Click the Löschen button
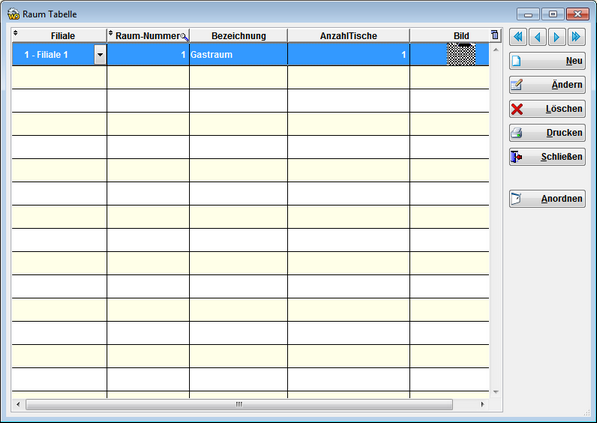This screenshot has width=597, height=423. point(547,109)
